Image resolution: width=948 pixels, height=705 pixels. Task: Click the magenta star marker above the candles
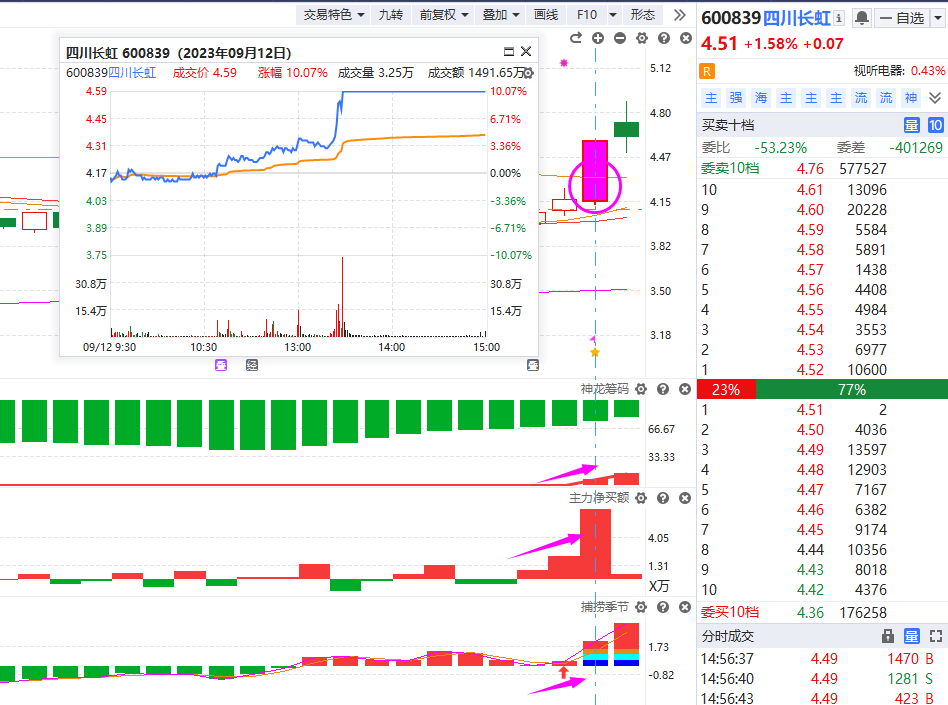pos(564,63)
